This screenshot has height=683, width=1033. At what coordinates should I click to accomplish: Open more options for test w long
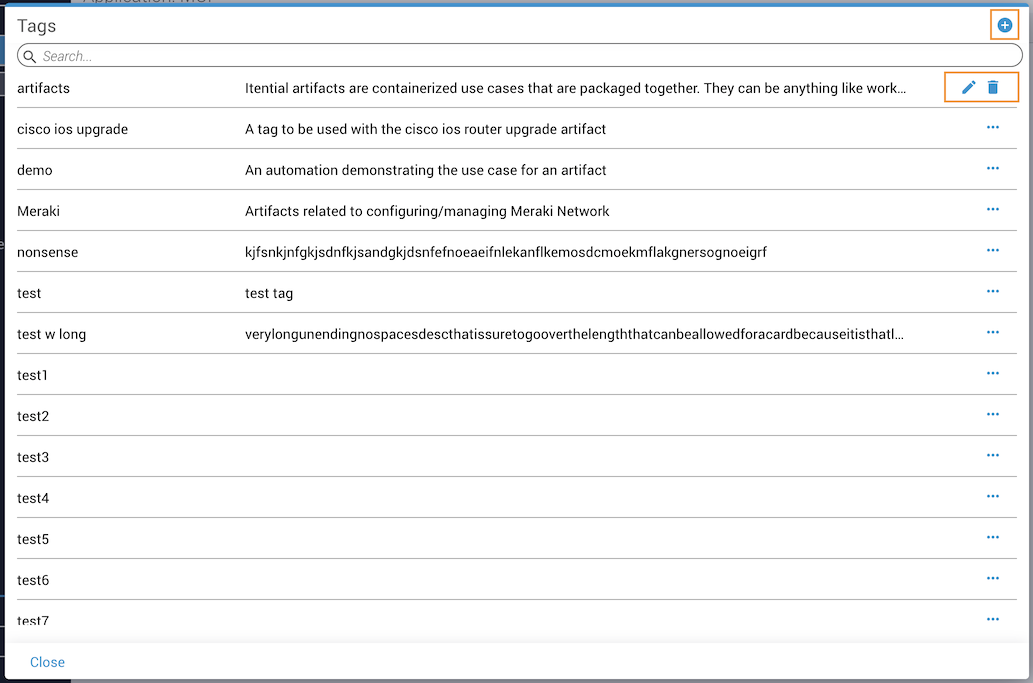pyautogui.click(x=993, y=332)
